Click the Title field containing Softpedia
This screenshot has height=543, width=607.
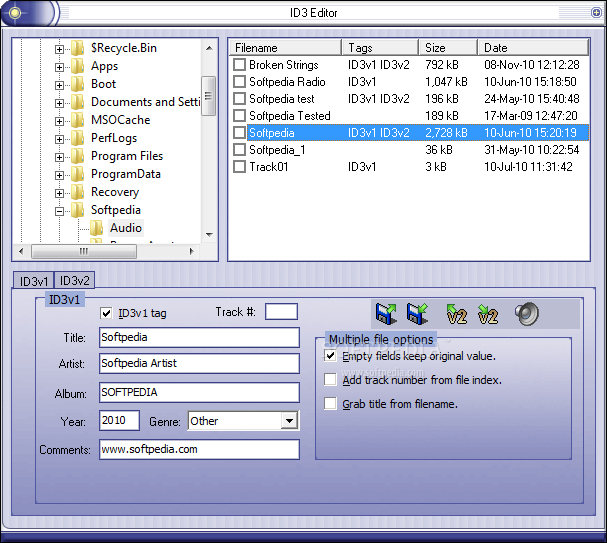coord(199,337)
